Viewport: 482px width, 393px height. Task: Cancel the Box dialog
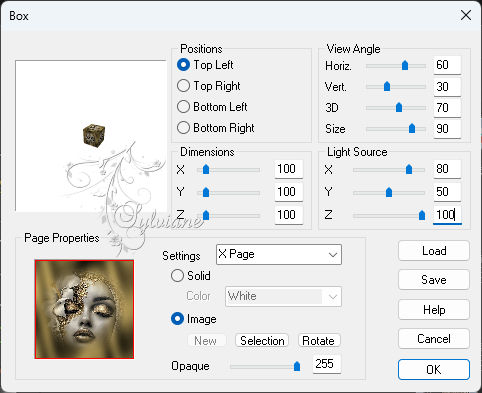pyautogui.click(x=434, y=339)
